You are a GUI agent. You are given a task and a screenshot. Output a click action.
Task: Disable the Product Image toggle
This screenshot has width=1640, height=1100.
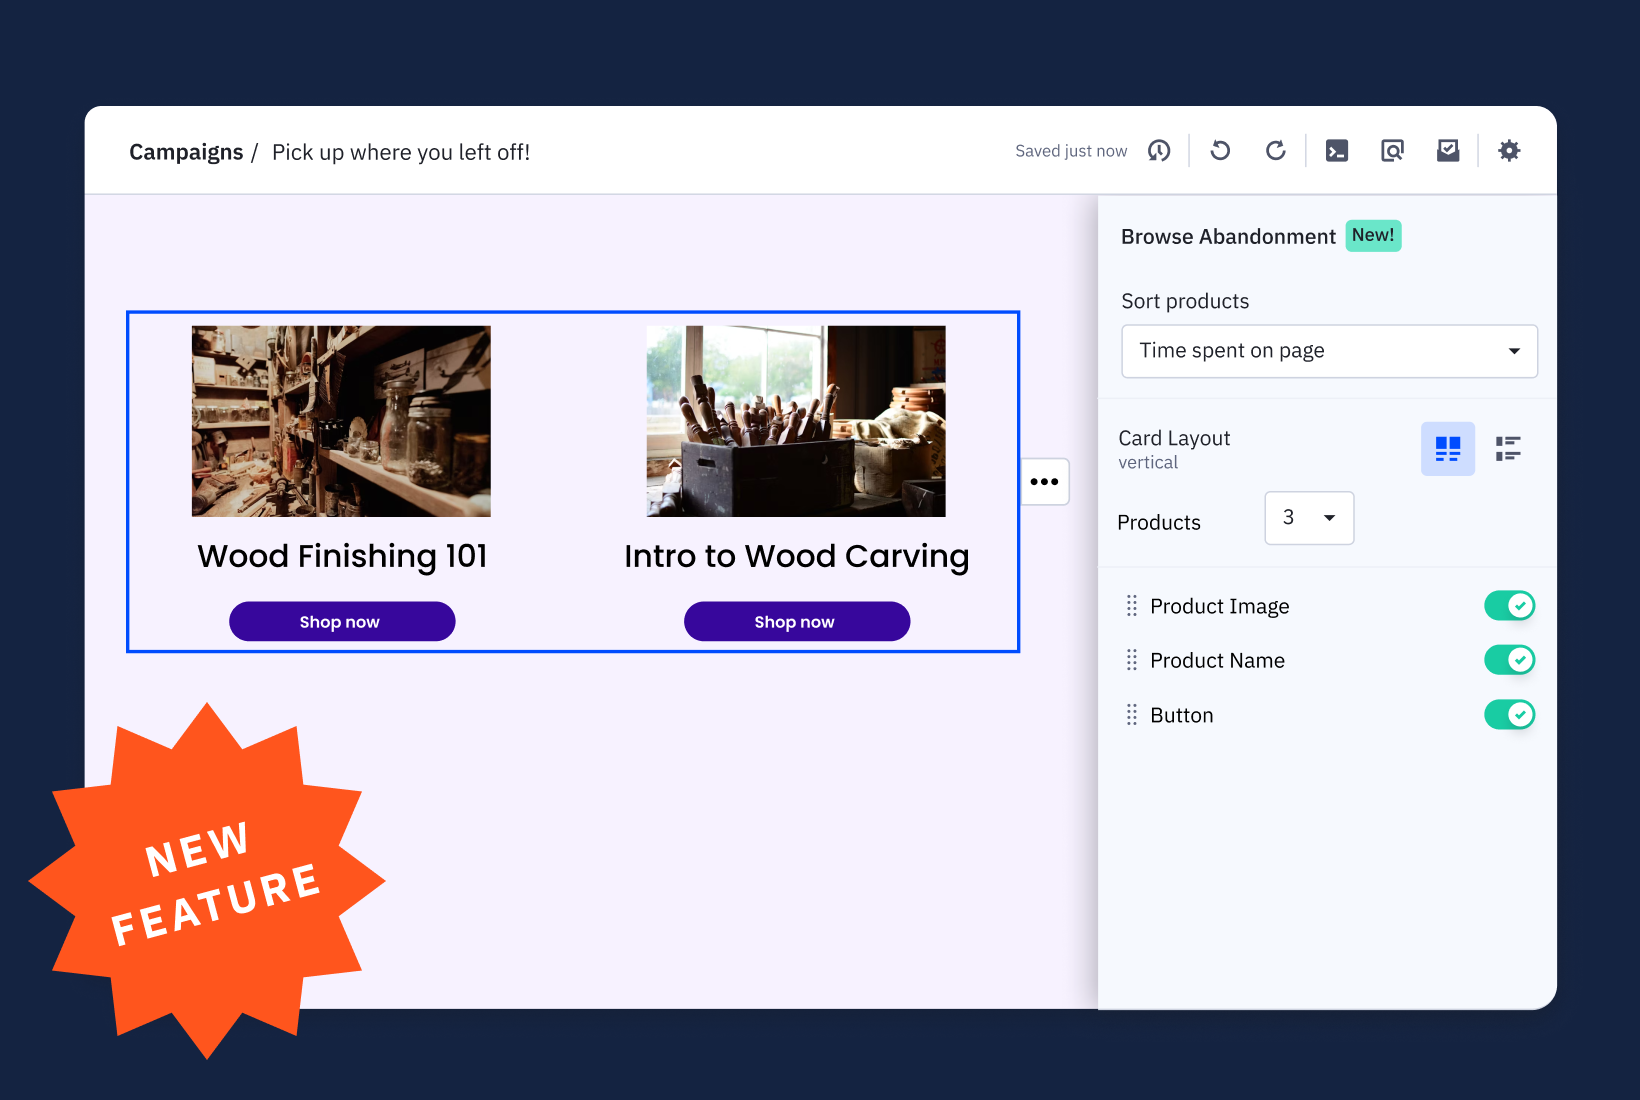pos(1509,606)
